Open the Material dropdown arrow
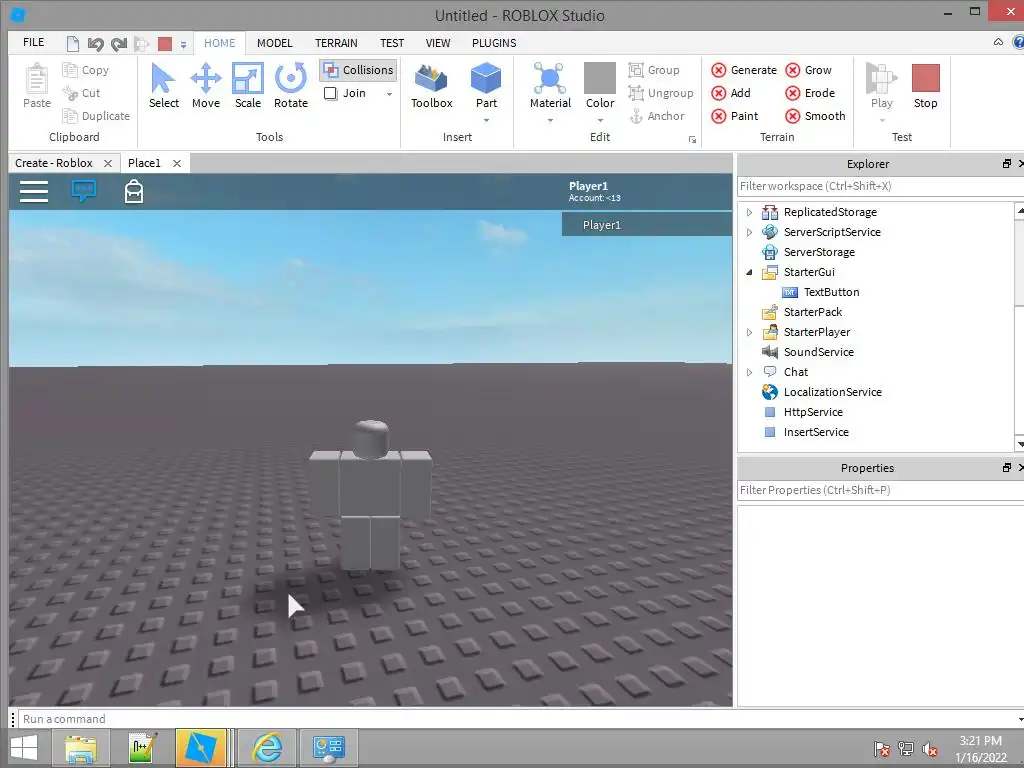This screenshot has width=1024, height=768. coord(550,120)
